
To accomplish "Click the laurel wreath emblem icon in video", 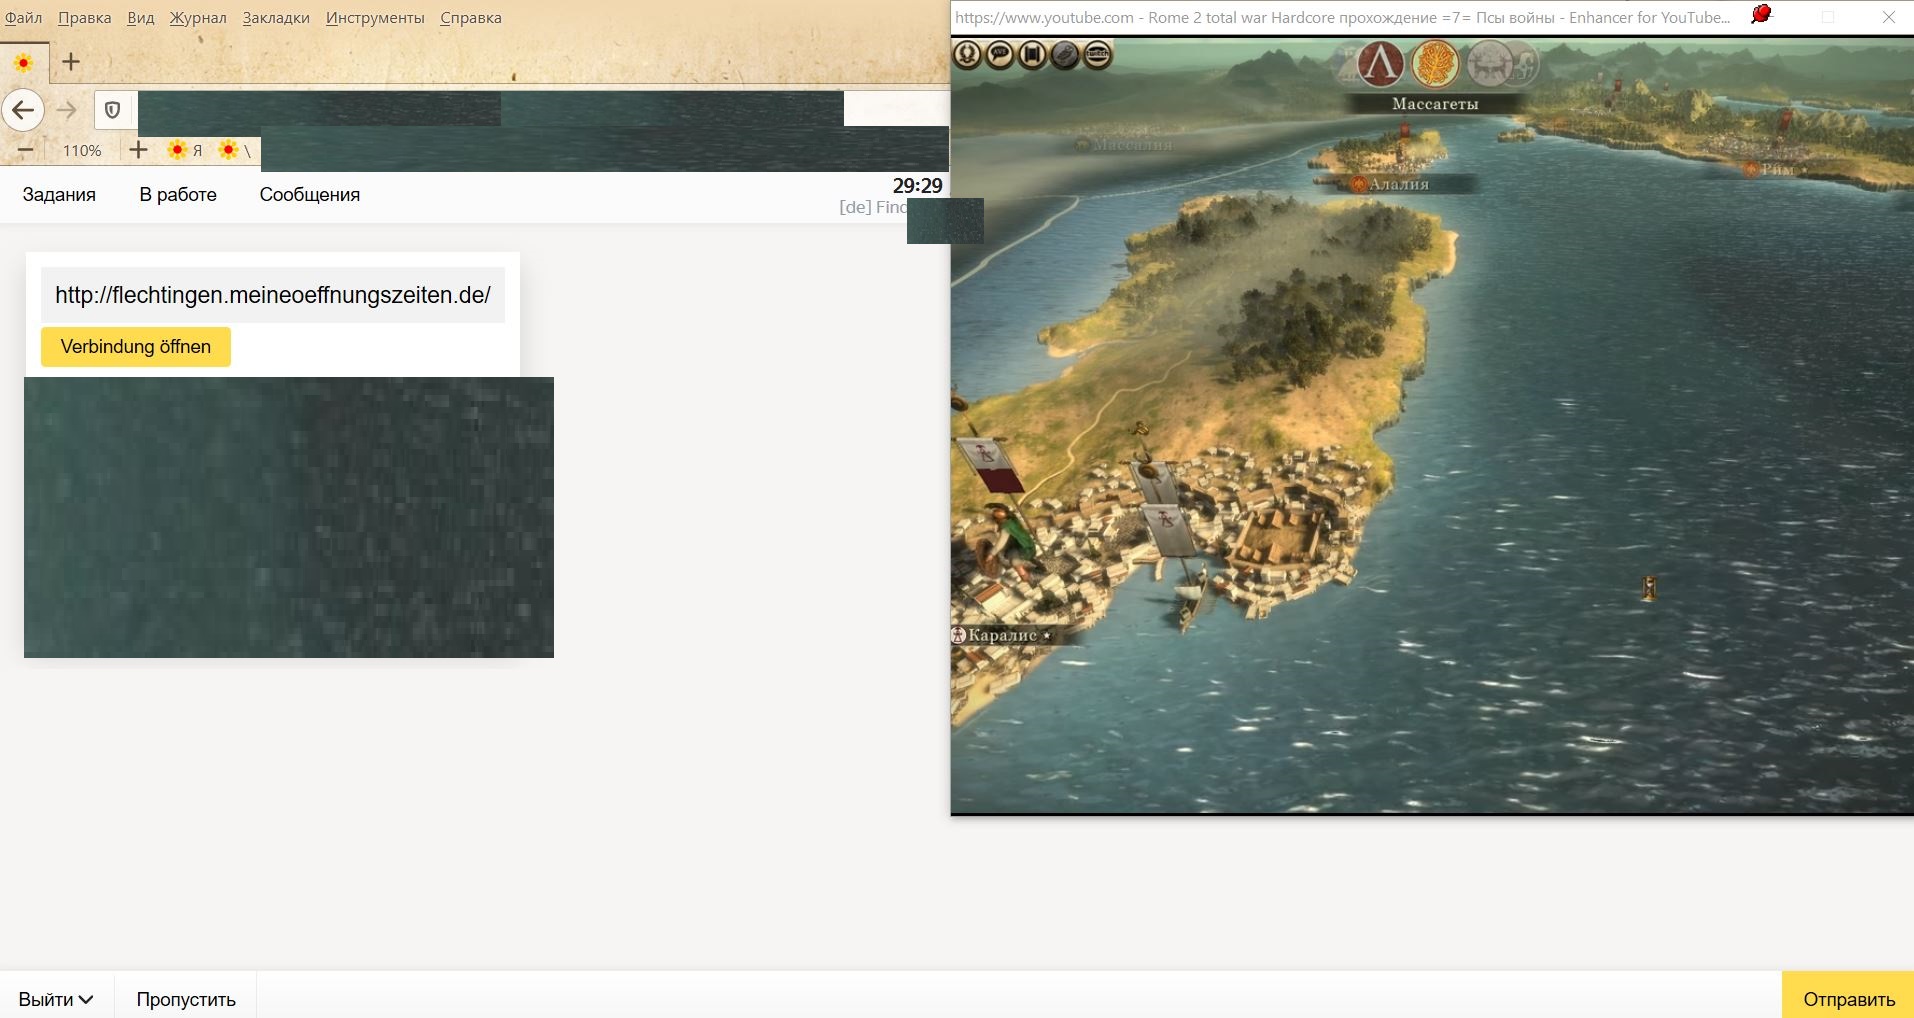I will coord(967,54).
